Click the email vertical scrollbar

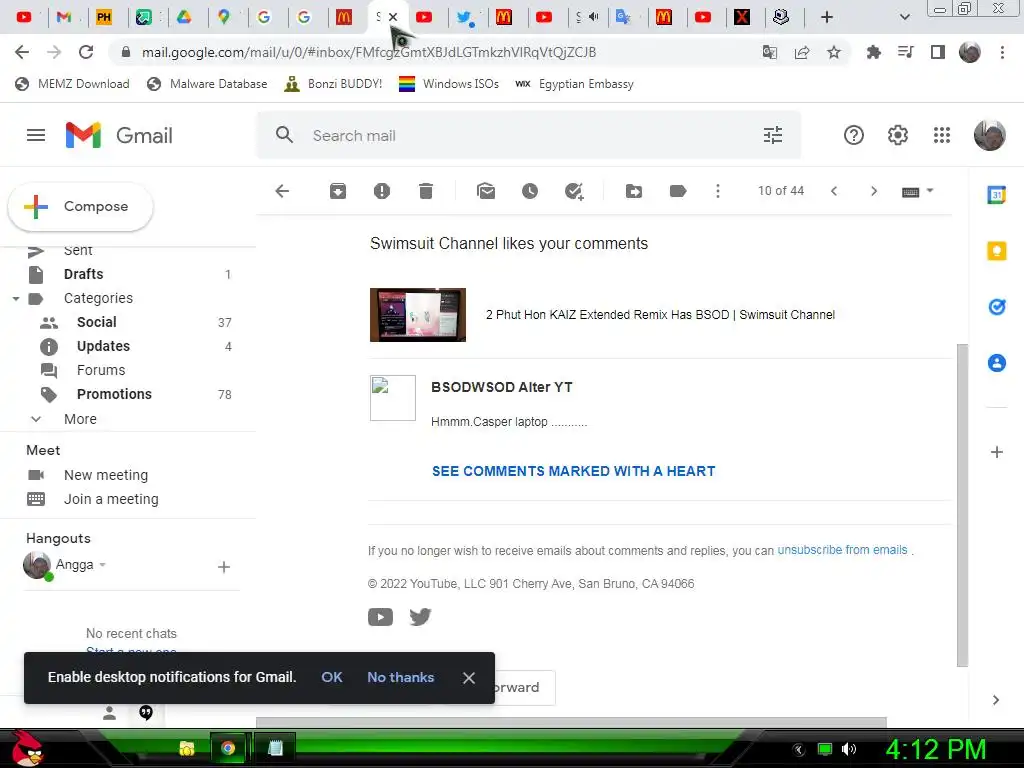pos(962,505)
